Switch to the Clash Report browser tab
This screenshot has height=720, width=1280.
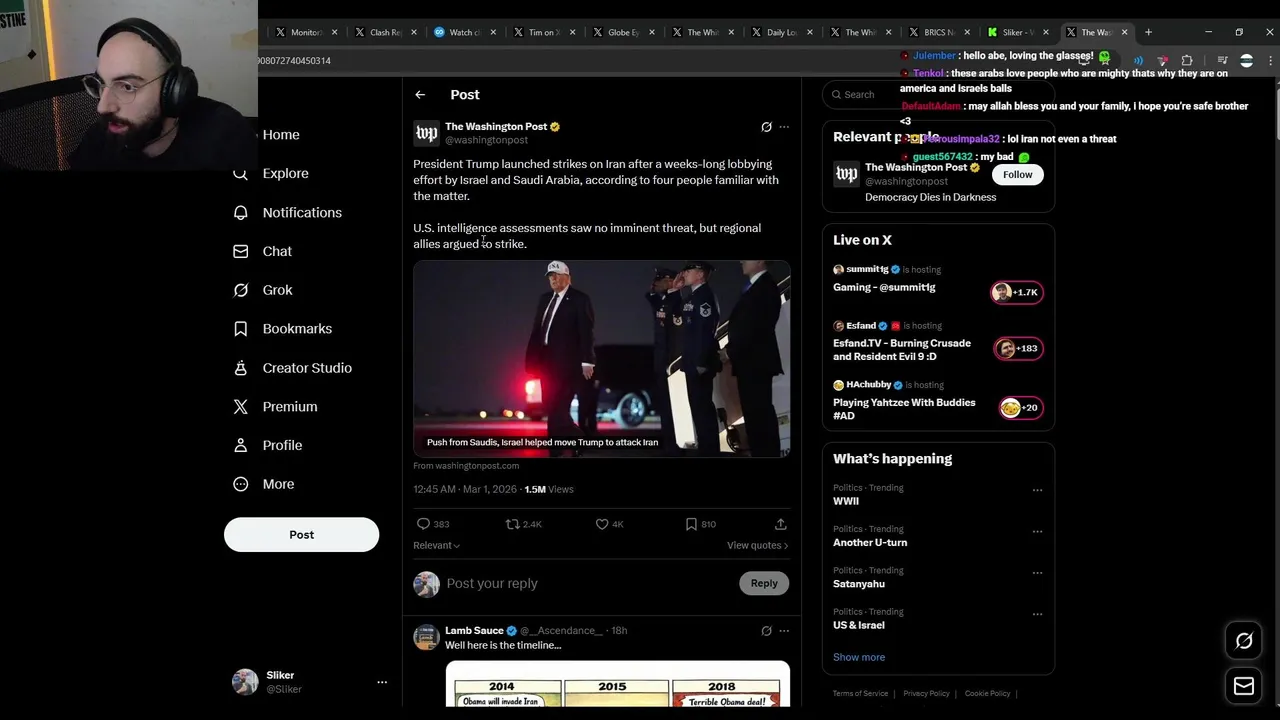click(385, 32)
